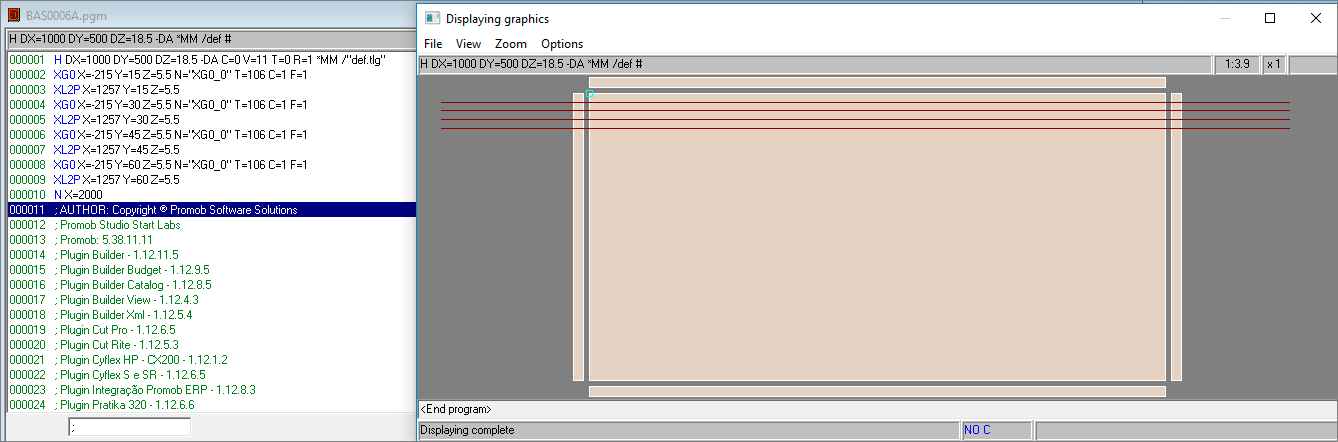Click the bottom edge strip view of panel

(877, 391)
